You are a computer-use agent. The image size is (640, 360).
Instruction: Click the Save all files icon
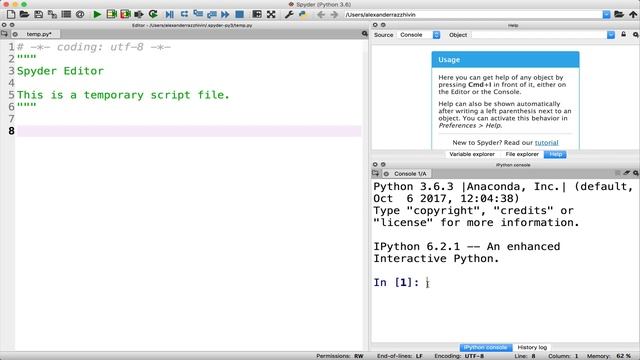[x=52, y=15]
